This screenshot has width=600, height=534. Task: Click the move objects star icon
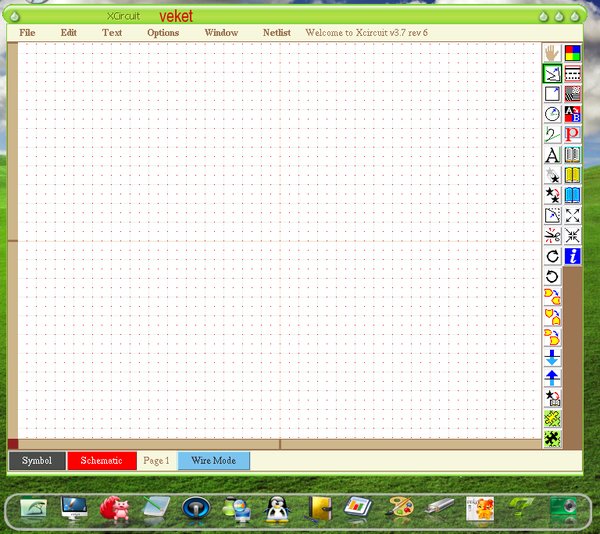[552, 175]
